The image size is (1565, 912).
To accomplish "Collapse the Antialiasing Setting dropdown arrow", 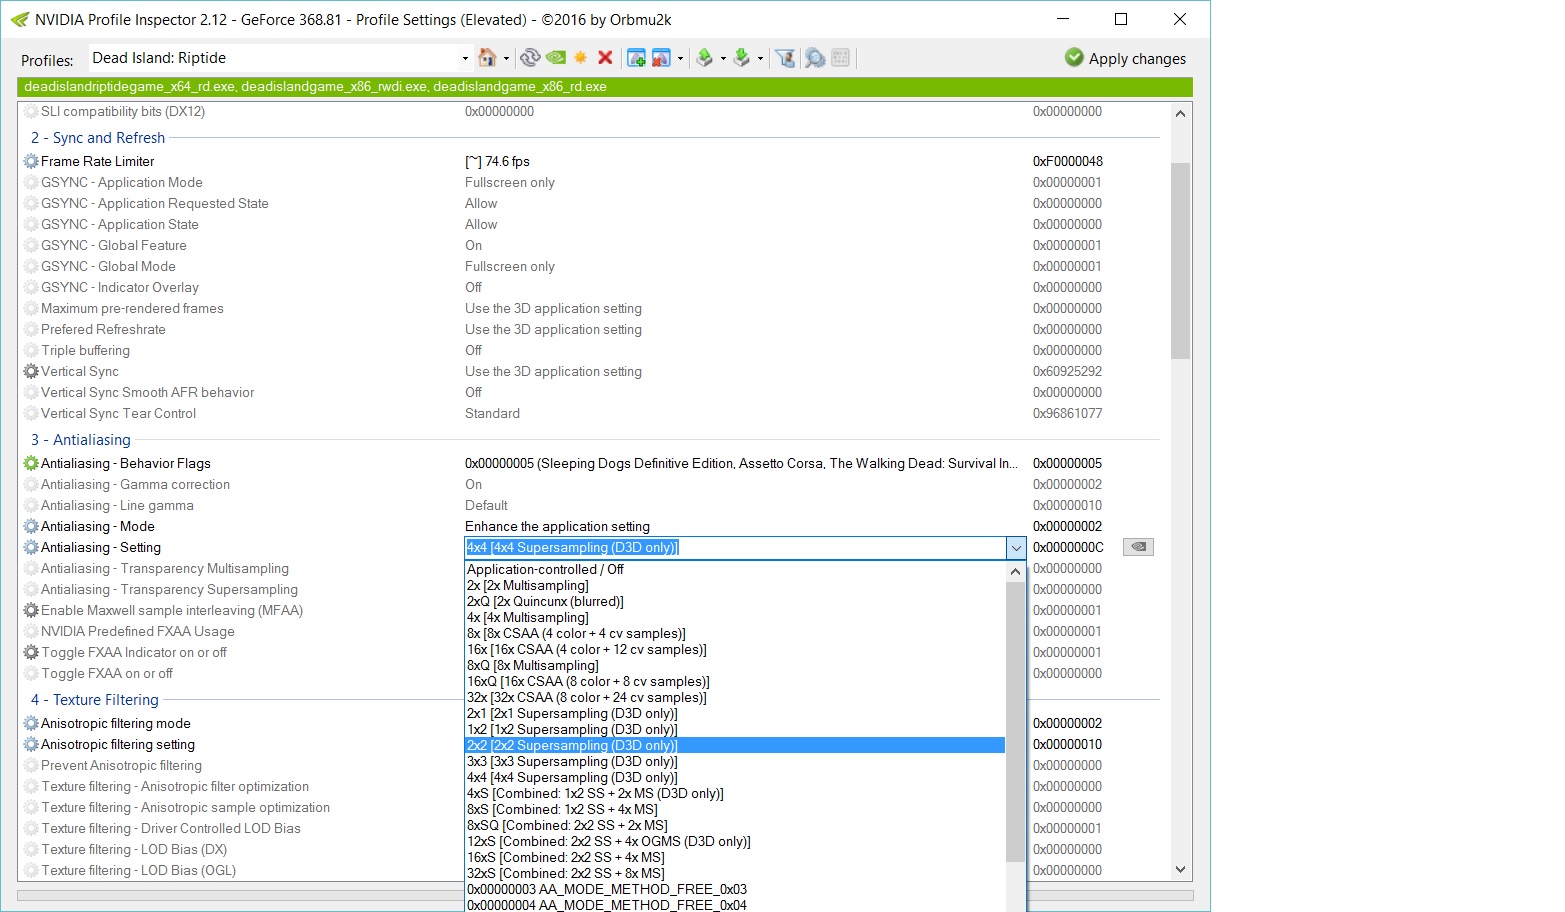I will pos(1016,547).
